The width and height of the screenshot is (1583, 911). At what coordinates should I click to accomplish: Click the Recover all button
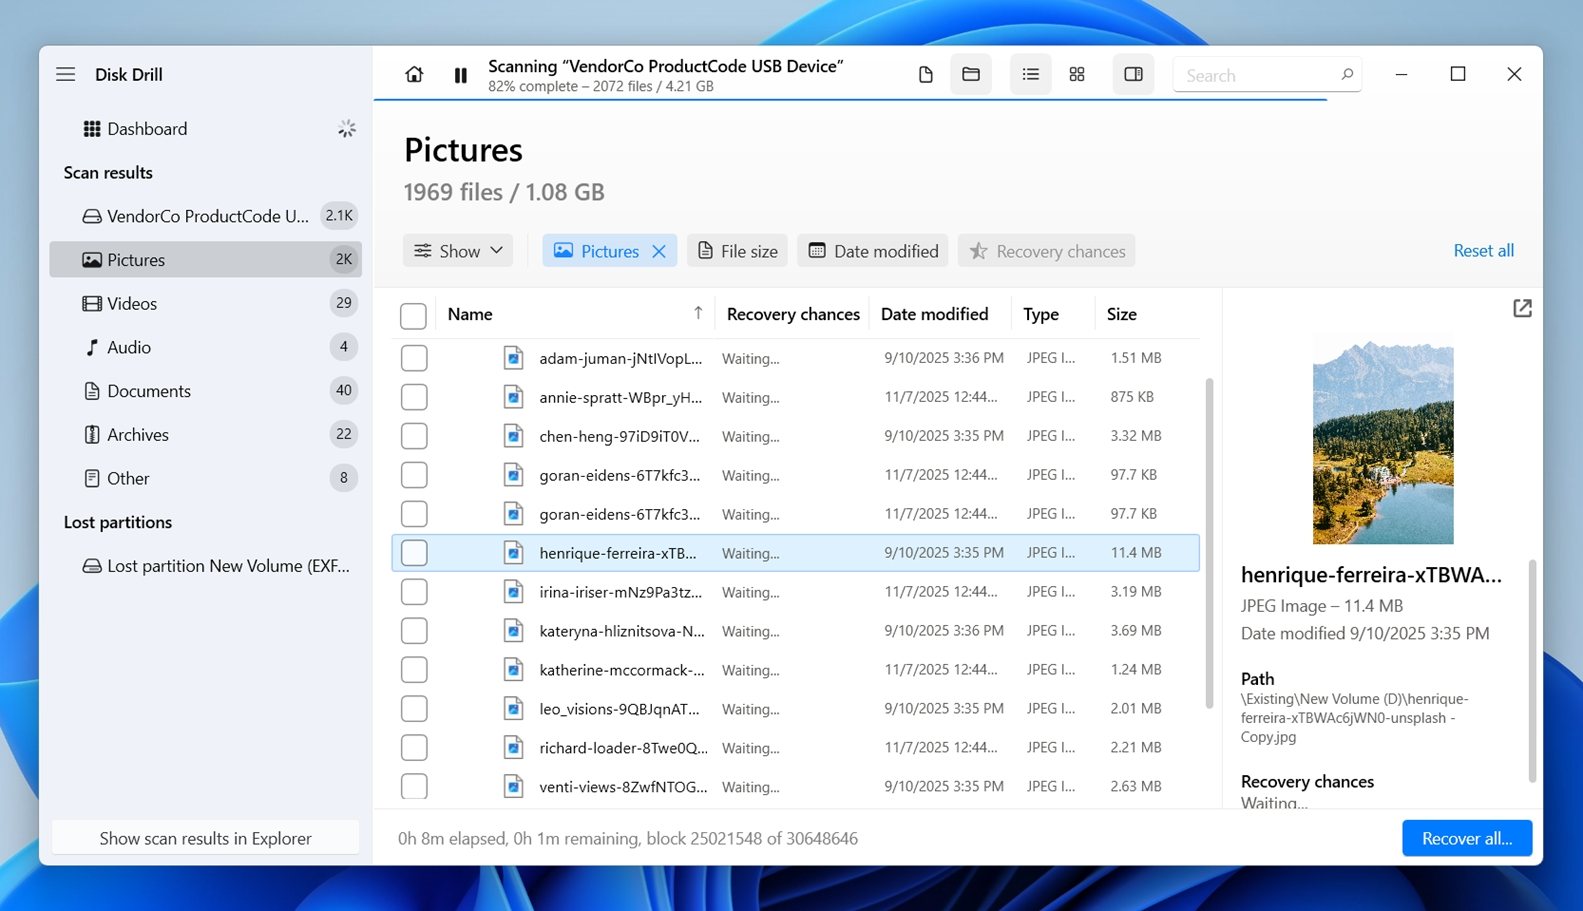pos(1467,838)
